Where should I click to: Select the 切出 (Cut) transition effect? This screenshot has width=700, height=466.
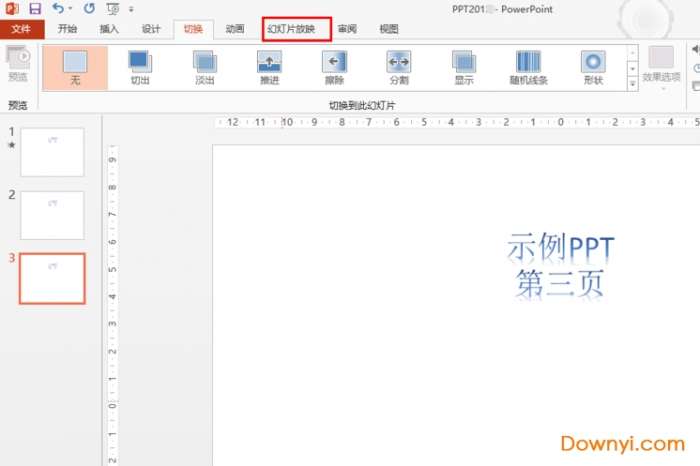point(140,66)
